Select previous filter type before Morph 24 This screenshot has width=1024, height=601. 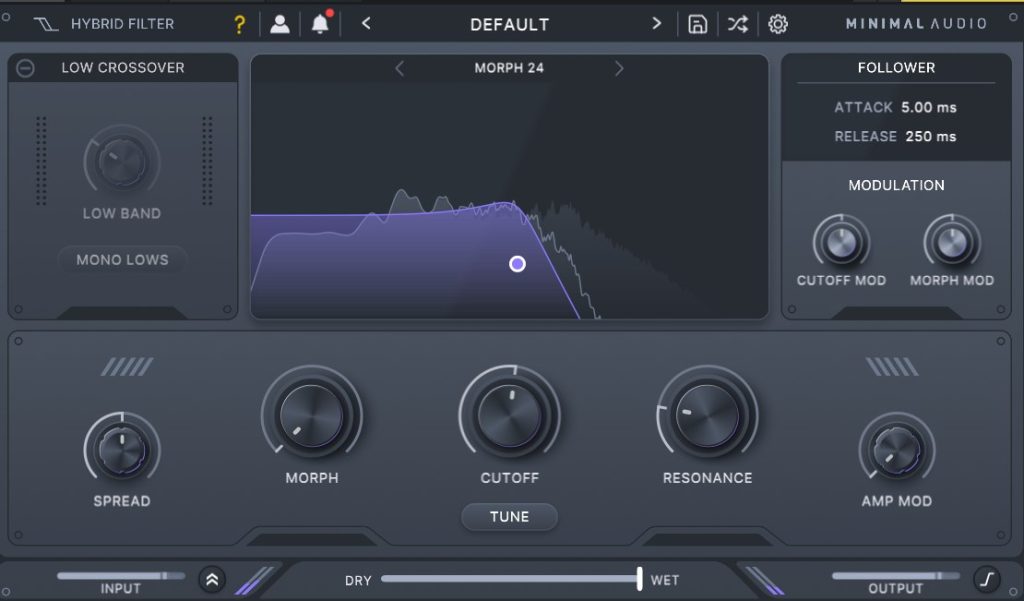click(x=400, y=68)
